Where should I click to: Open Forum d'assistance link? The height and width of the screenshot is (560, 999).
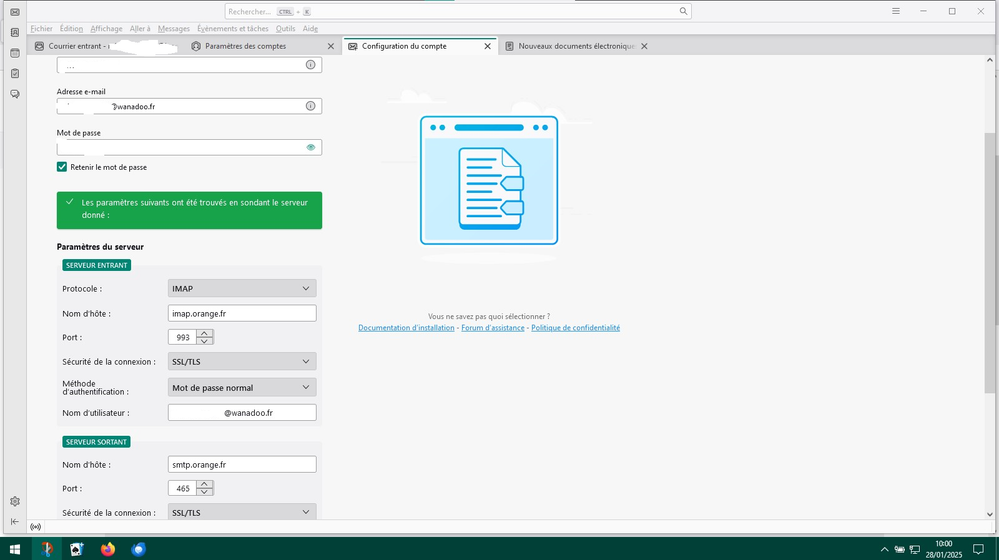coord(492,327)
